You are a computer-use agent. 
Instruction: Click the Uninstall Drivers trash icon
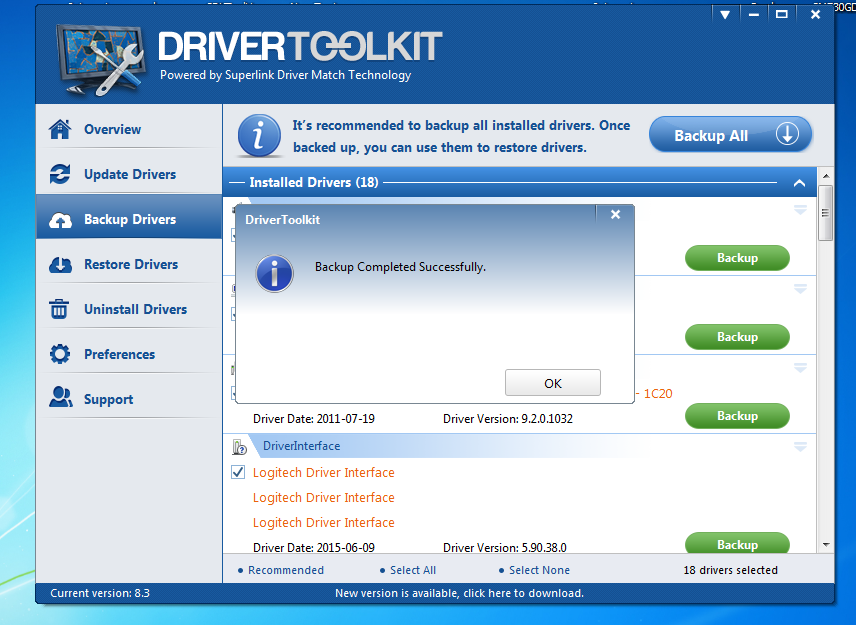coord(60,309)
